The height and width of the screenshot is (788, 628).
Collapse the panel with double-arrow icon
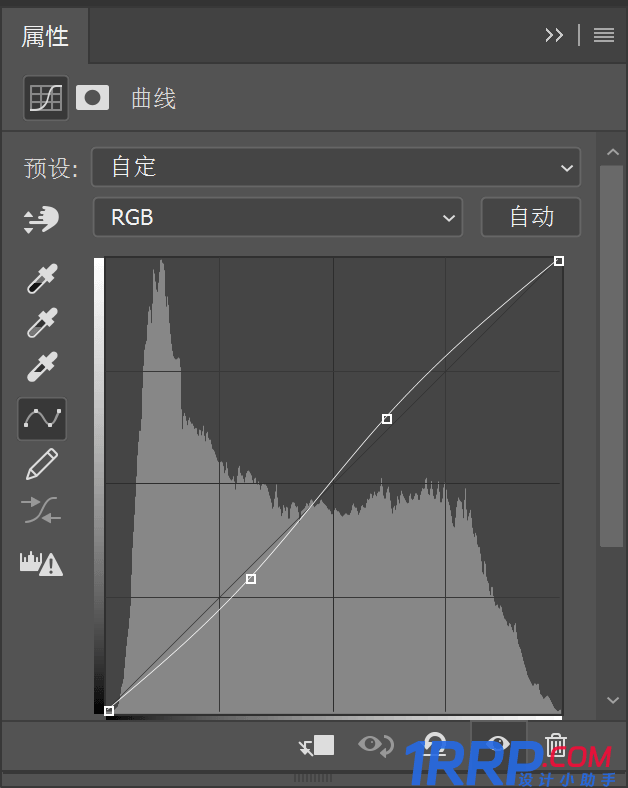554,35
